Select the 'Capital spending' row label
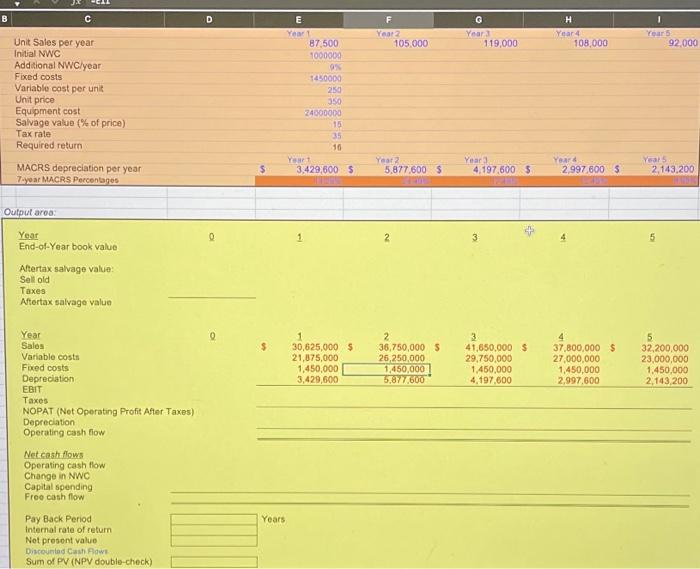The image size is (700, 569). click(58, 487)
